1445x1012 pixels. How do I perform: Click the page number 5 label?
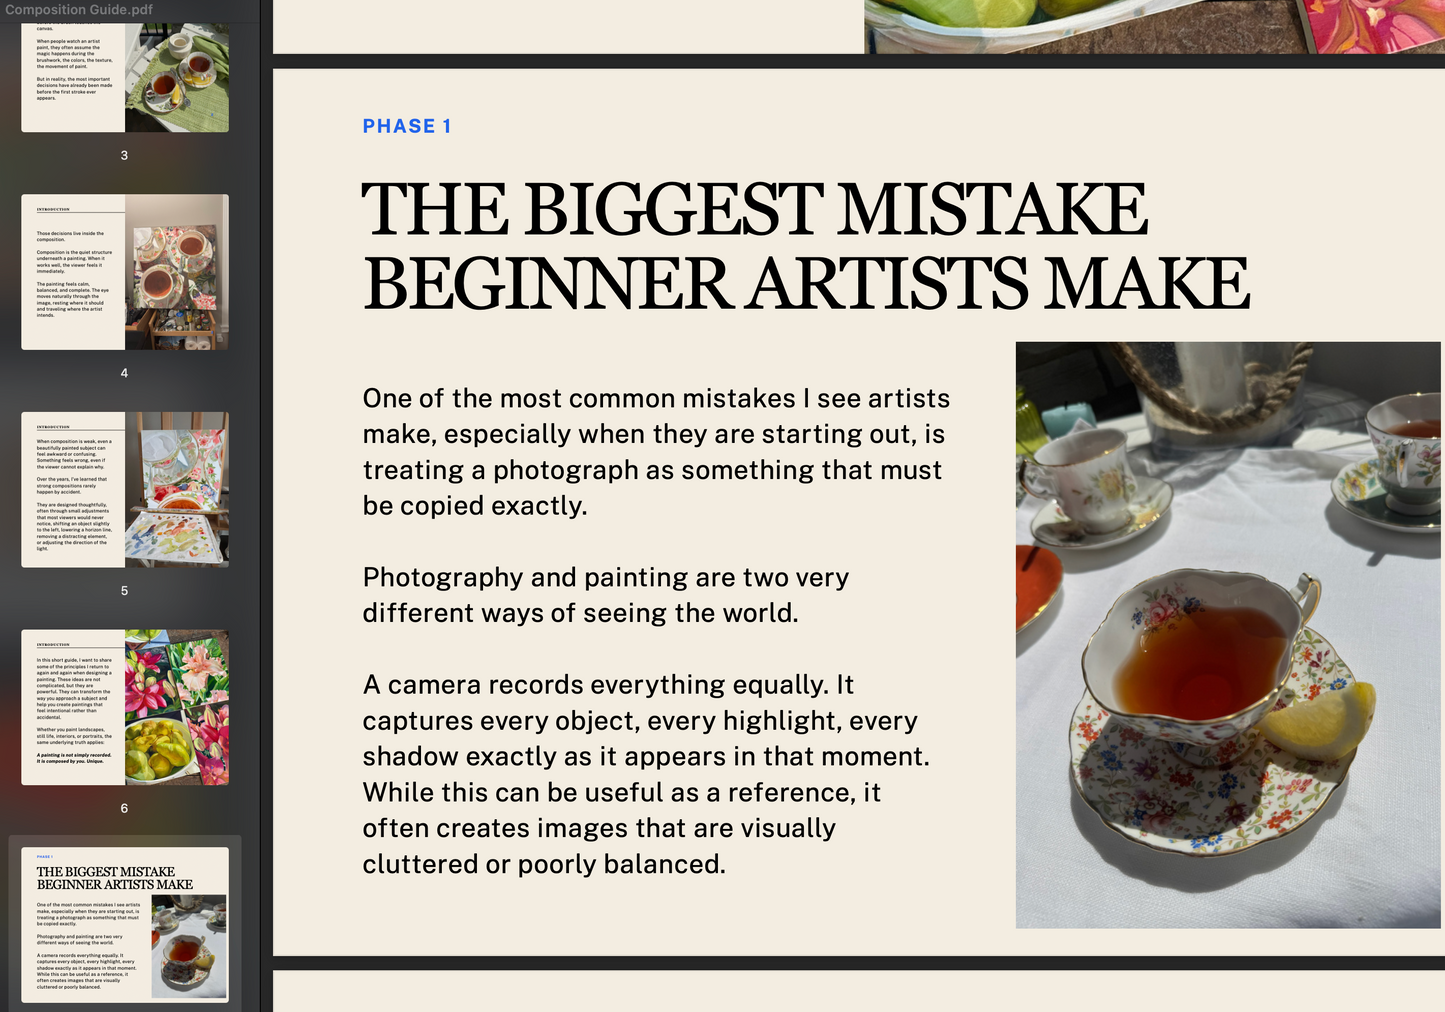click(x=124, y=591)
